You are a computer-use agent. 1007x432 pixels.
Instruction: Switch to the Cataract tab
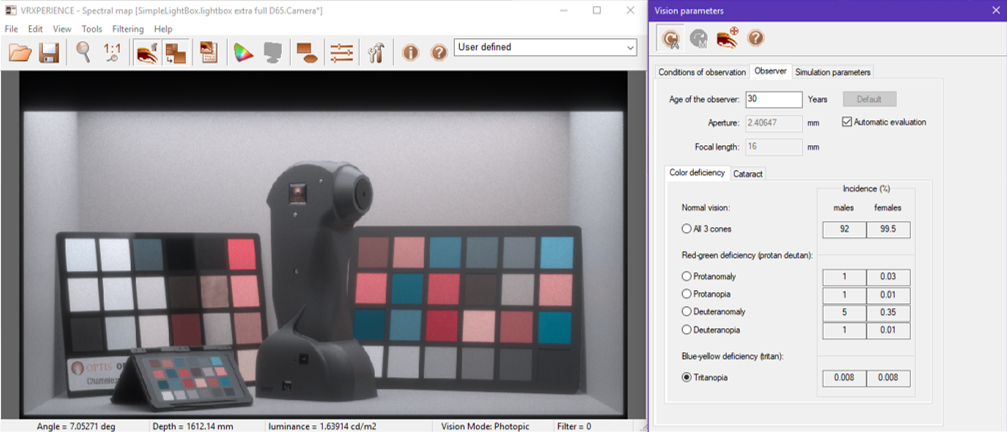coord(749,173)
